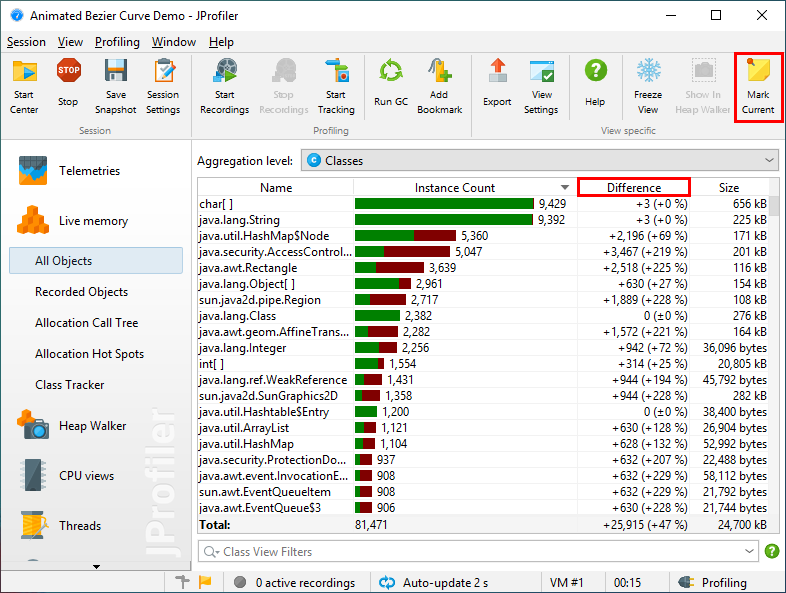This screenshot has width=786, height=593.
Task: Open Session Settings
Action: 163,87
